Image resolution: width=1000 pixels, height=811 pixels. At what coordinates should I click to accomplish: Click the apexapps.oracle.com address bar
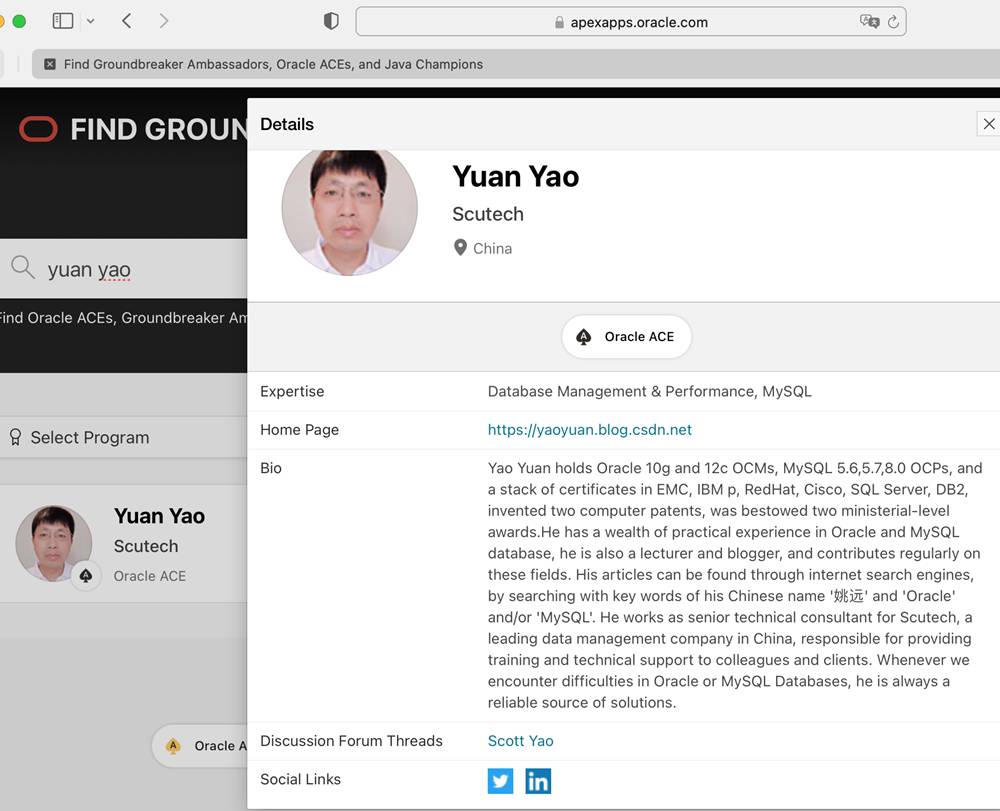click(x=631, y=22)
